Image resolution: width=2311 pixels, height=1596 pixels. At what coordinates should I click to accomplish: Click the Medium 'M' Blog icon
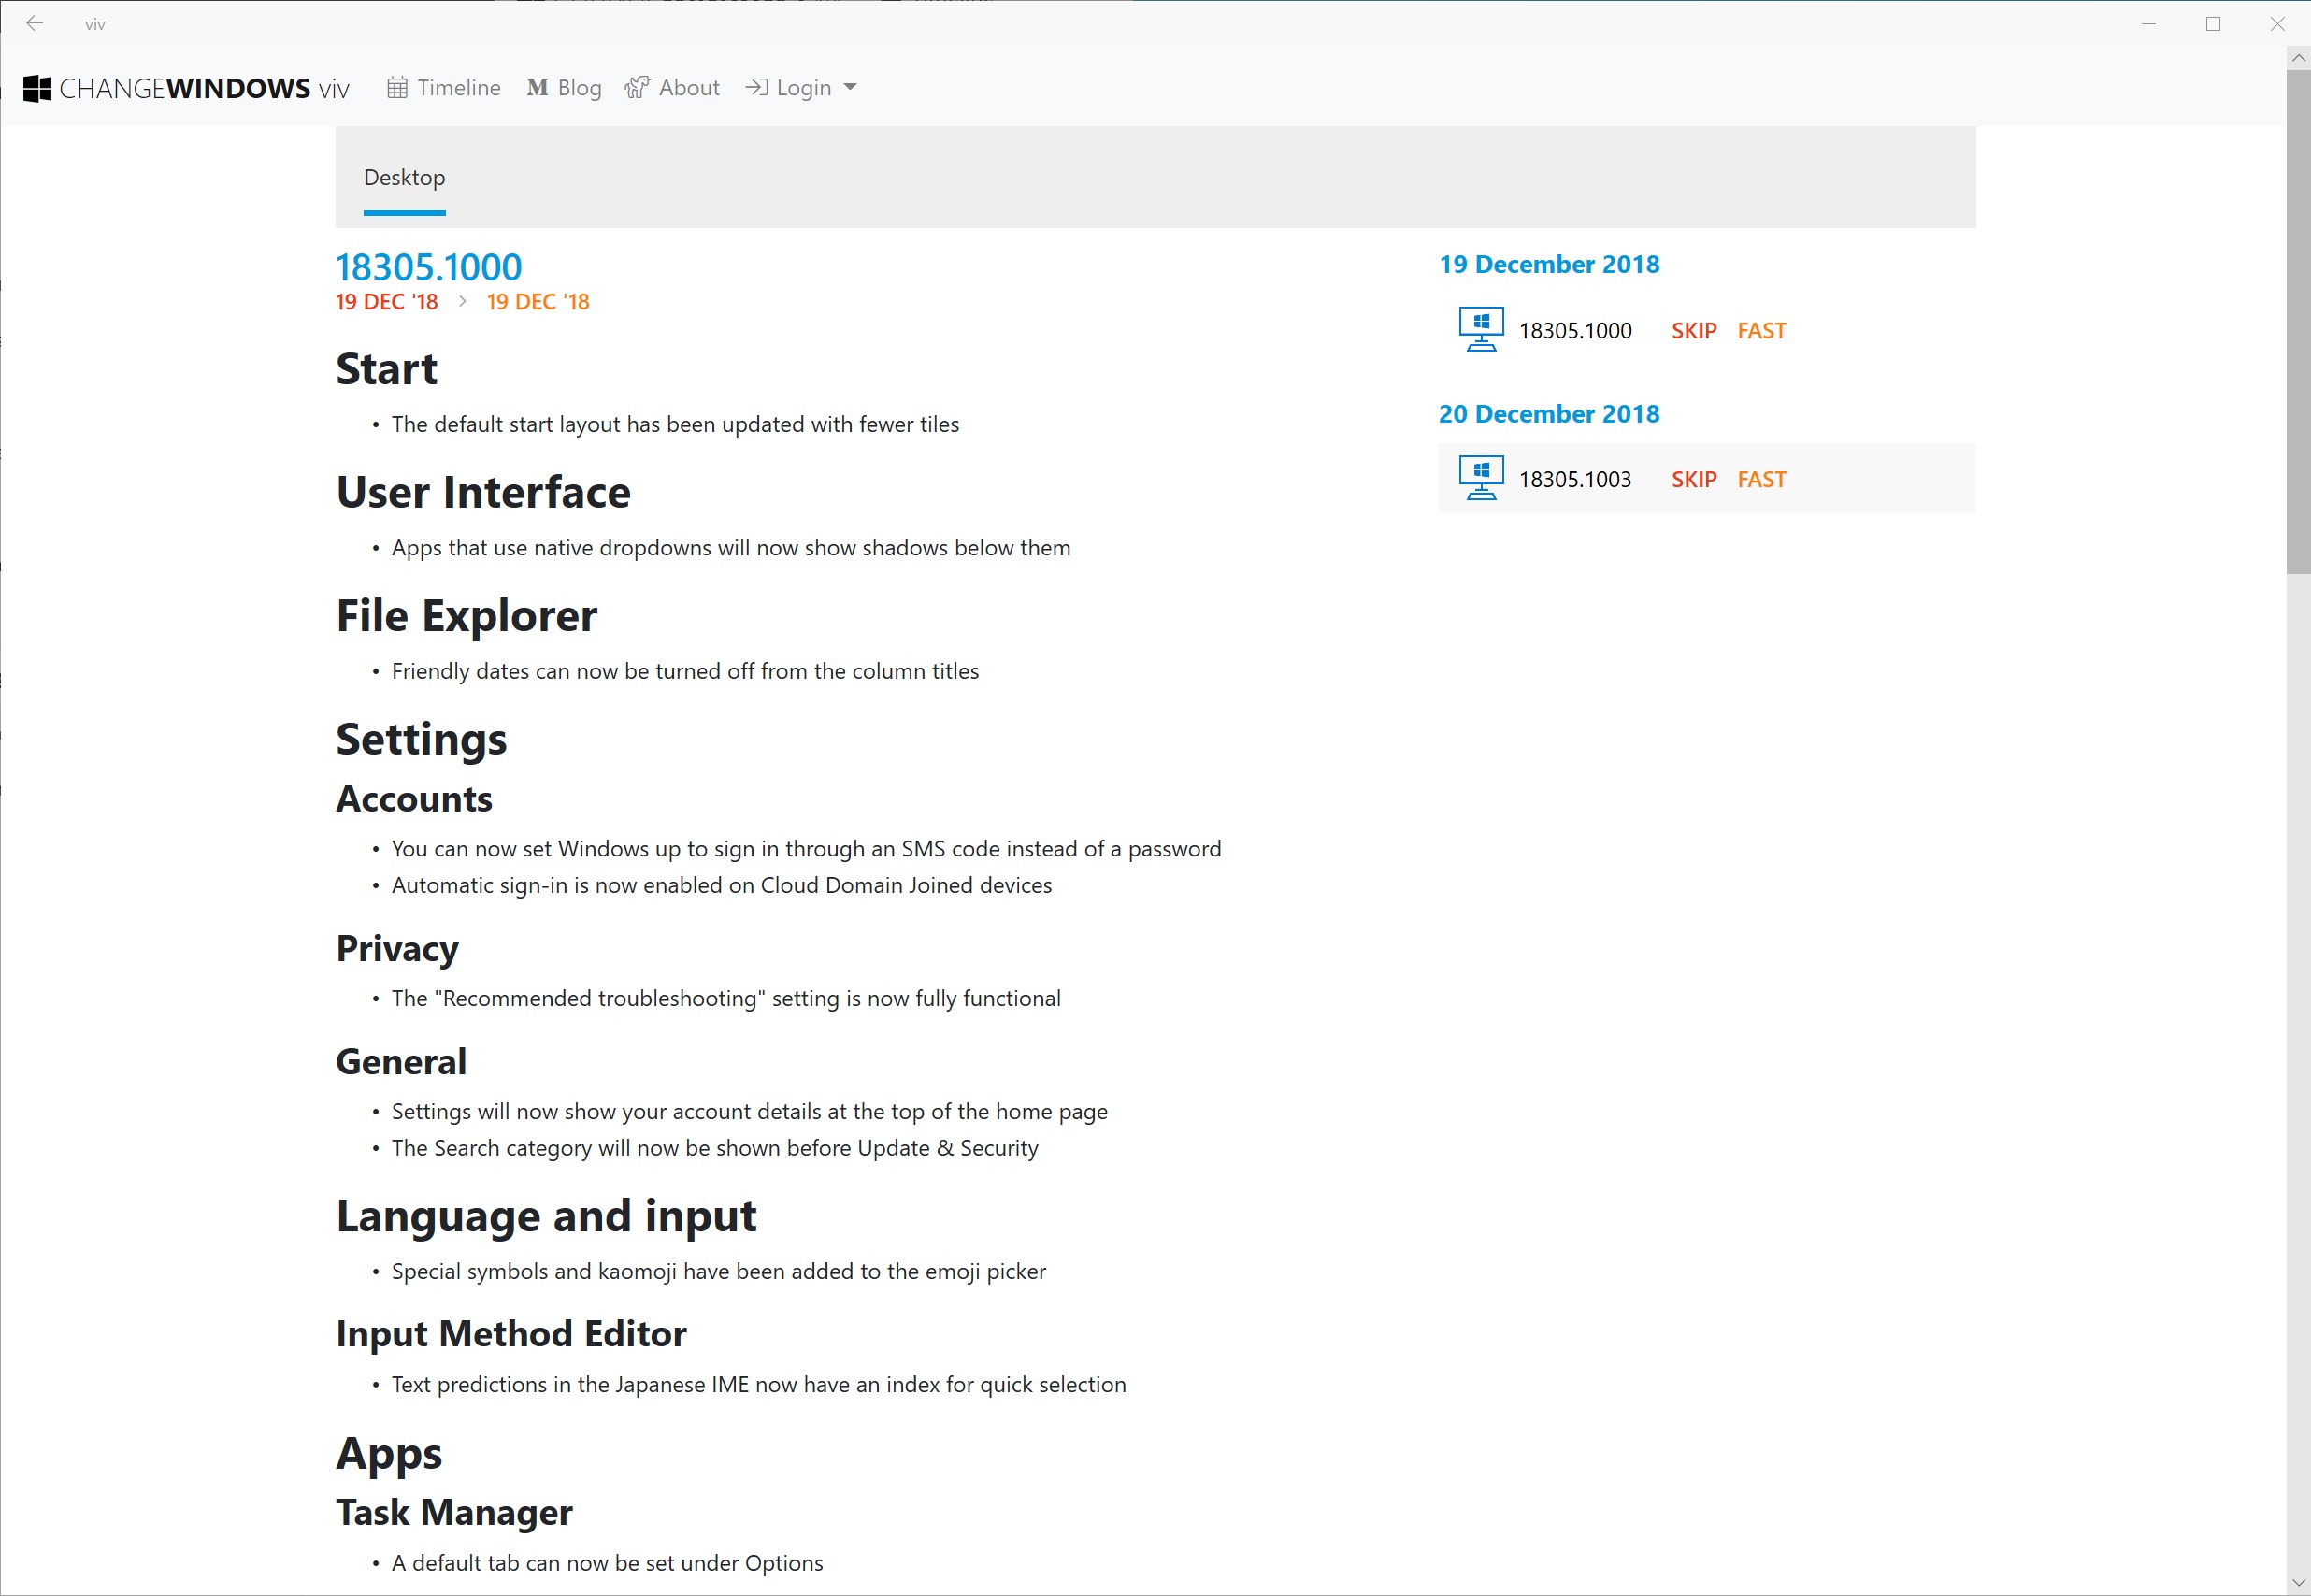point(537,88)
